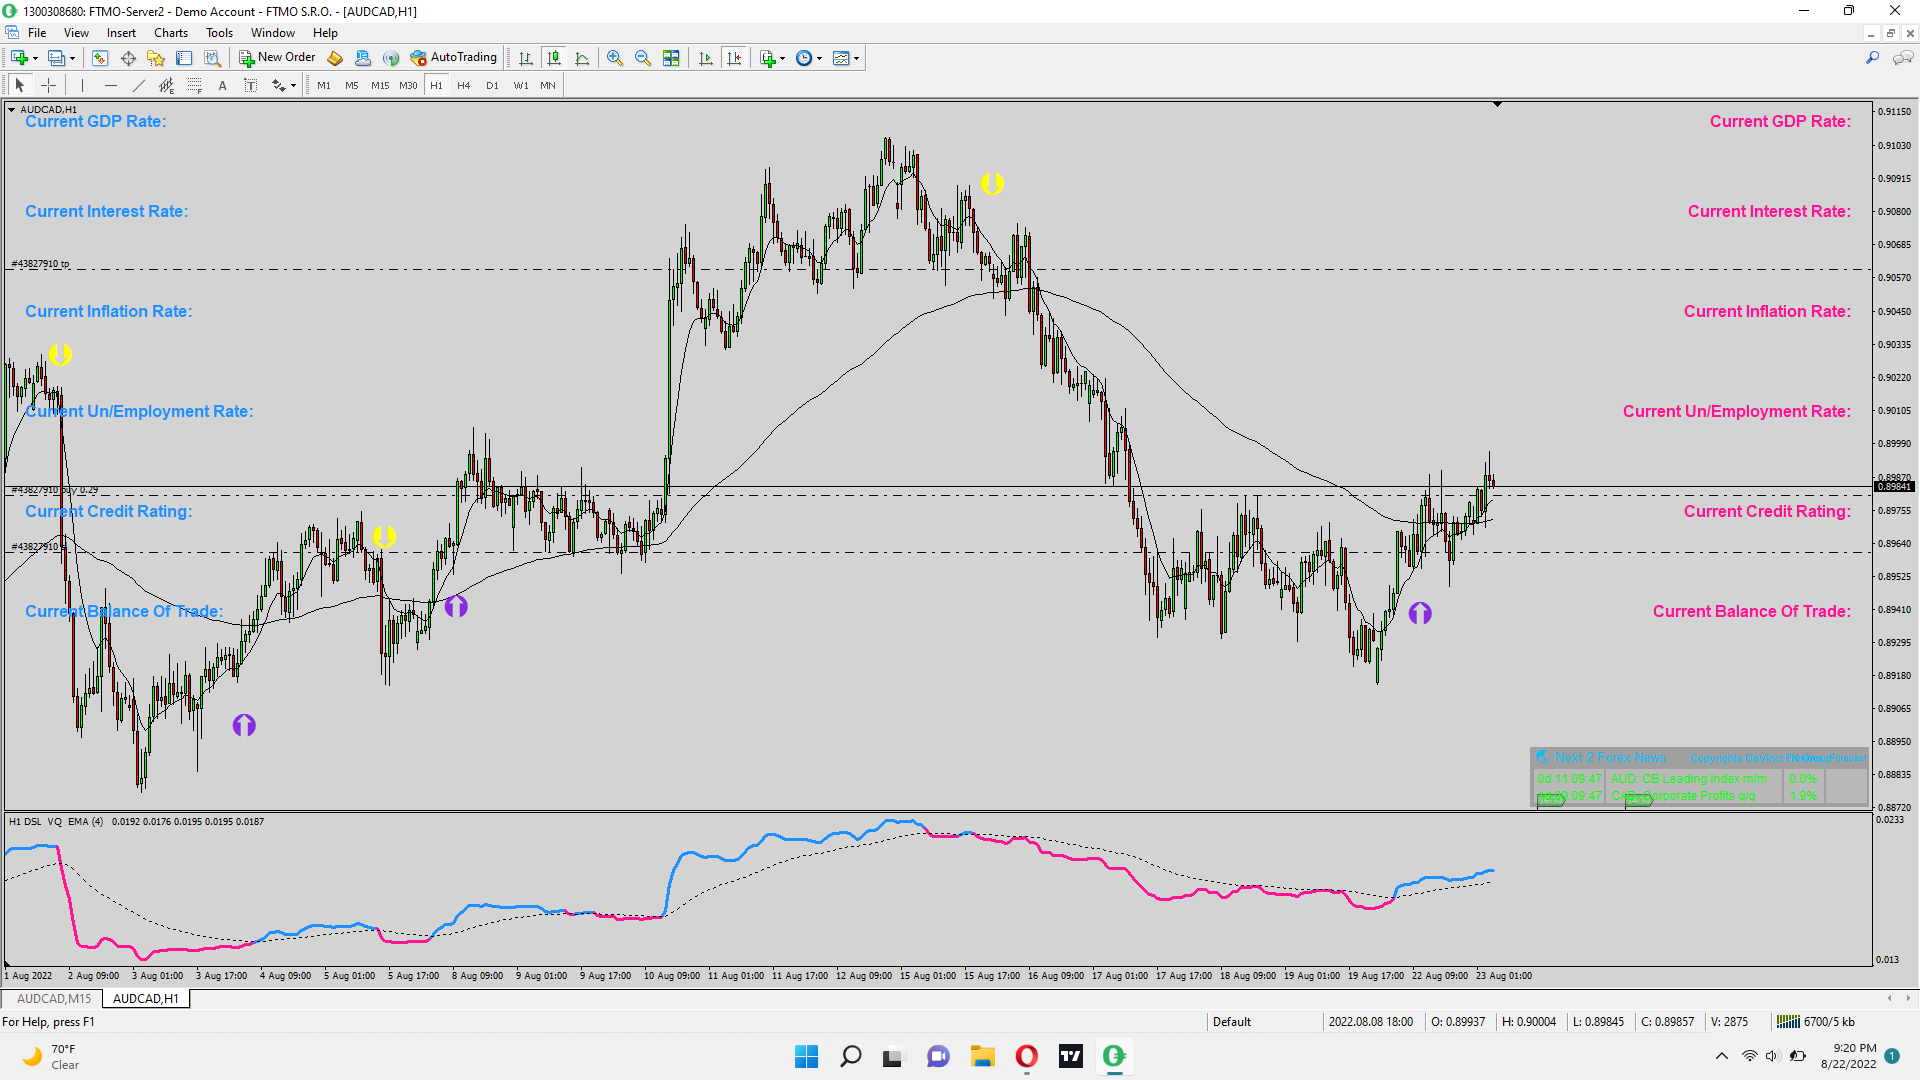Screen dimensions: 1920x1080
Task: Select the trendline drawing tool
Action: (x=139, y=86)
